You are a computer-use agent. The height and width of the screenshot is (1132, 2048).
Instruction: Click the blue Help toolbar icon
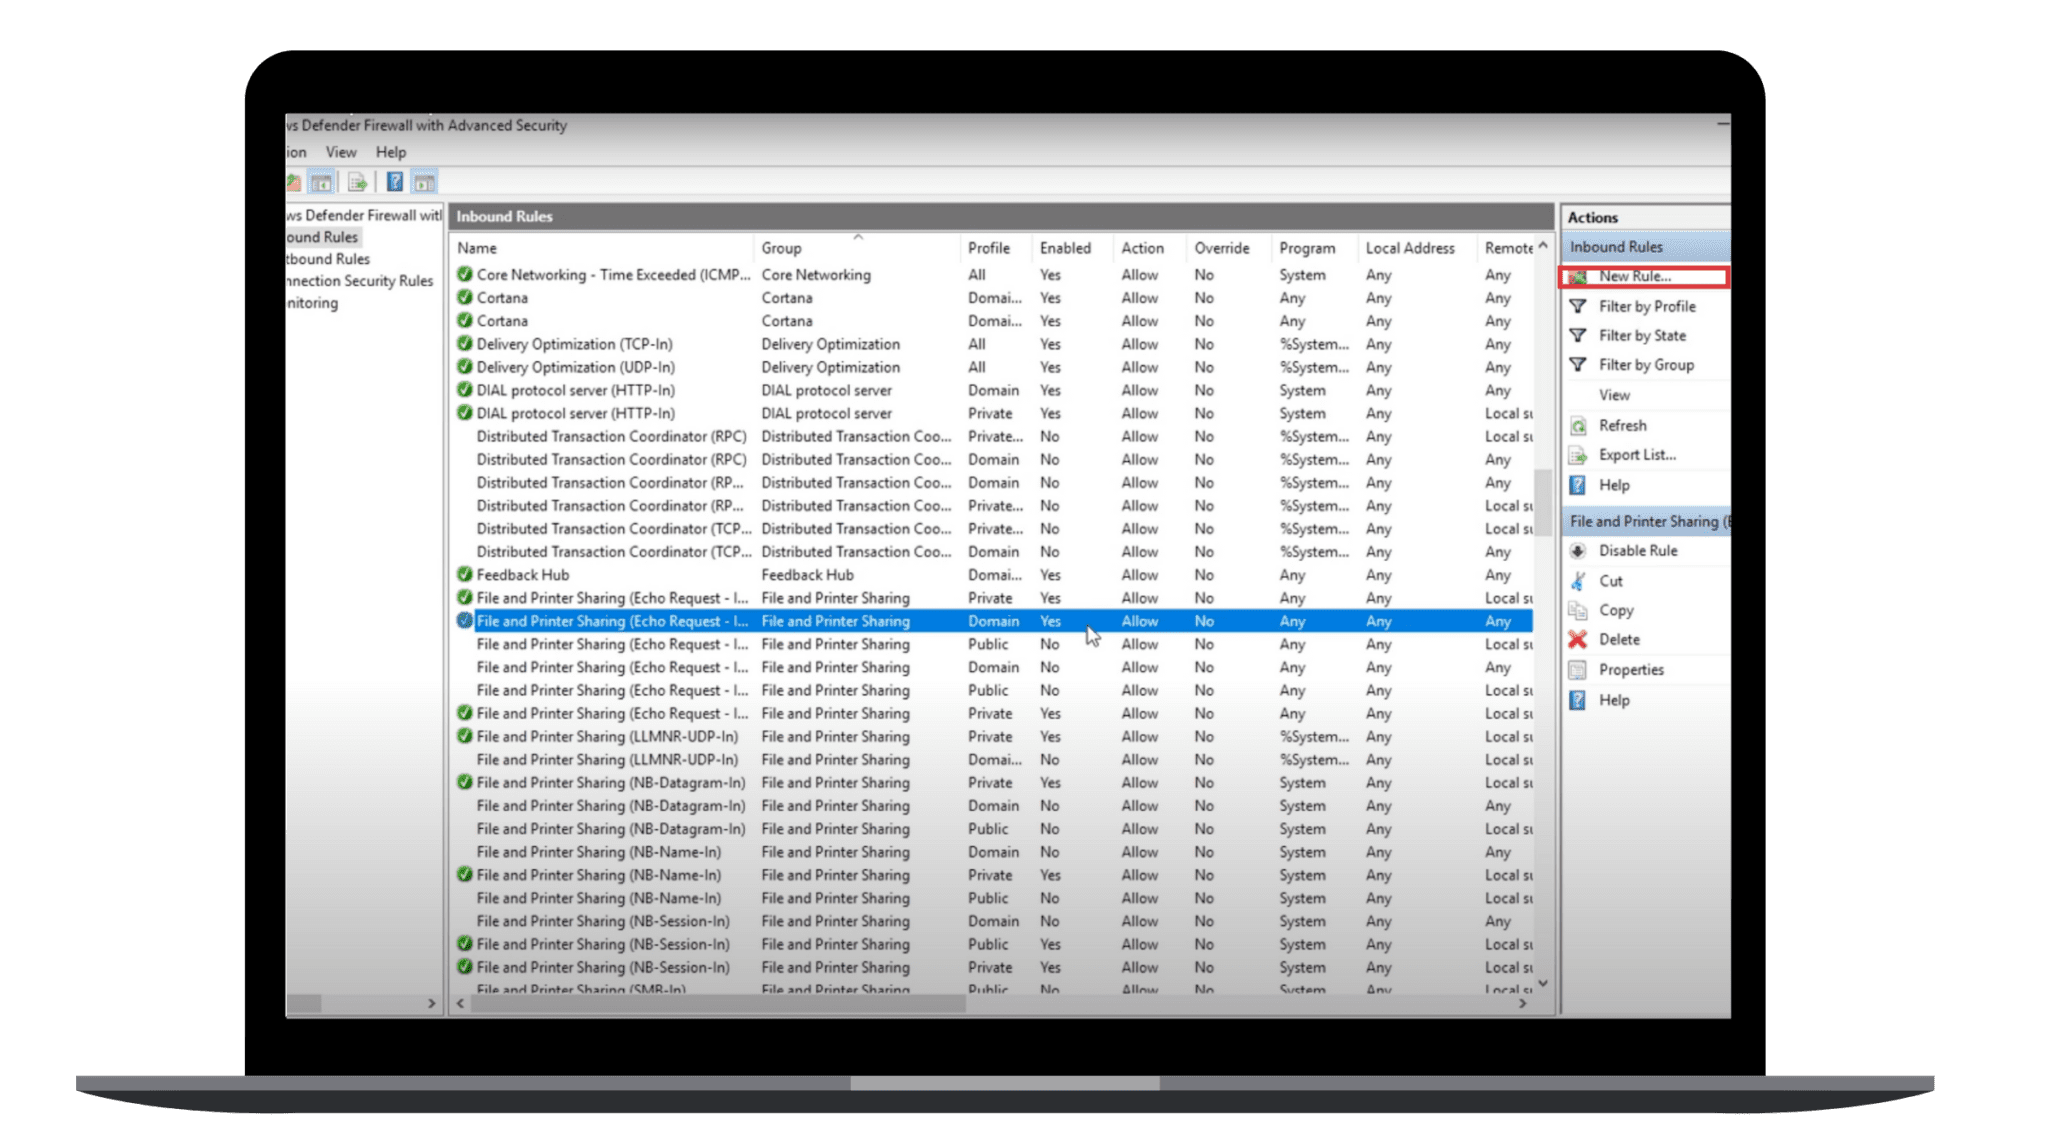tap(394, 182)
